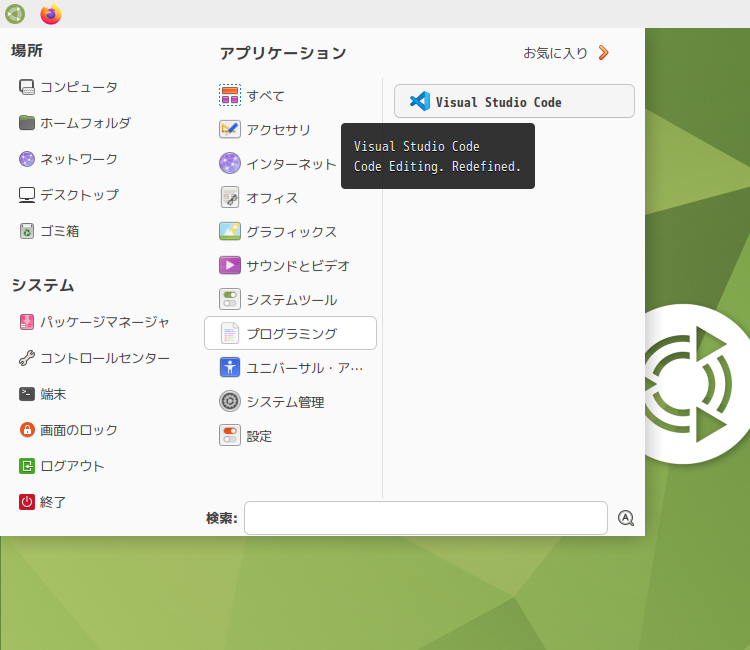
Task: Launch パッケージマネージャ
Action: (x=95, y=322)
